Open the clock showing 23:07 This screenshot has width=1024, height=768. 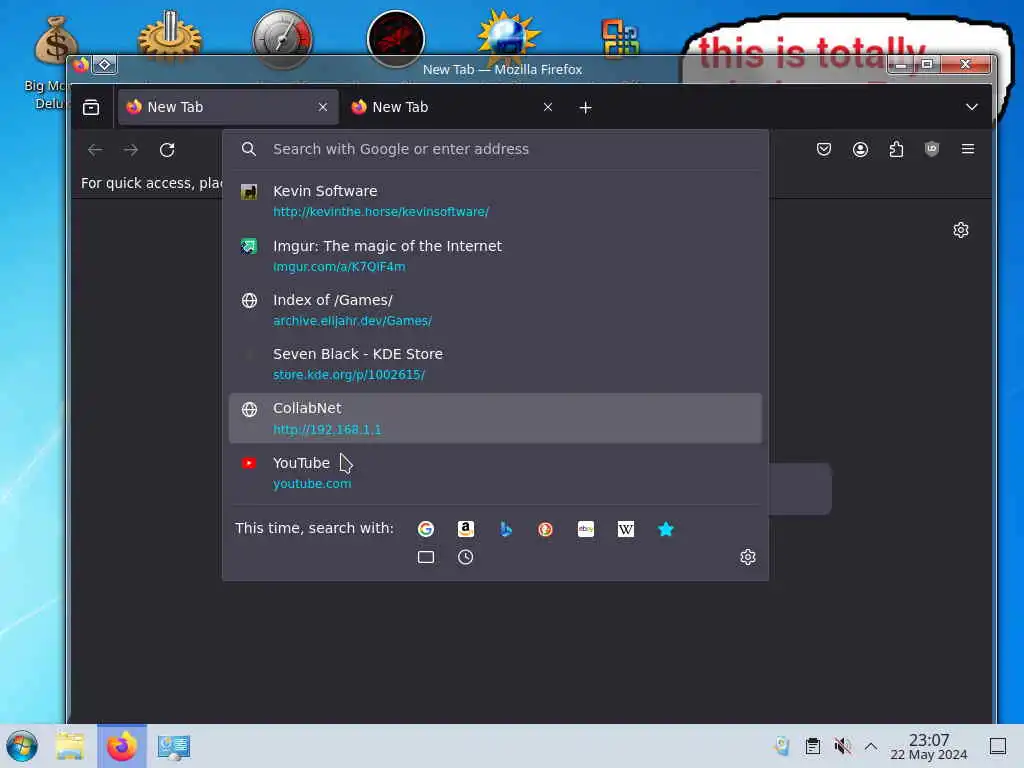point(929,746)
